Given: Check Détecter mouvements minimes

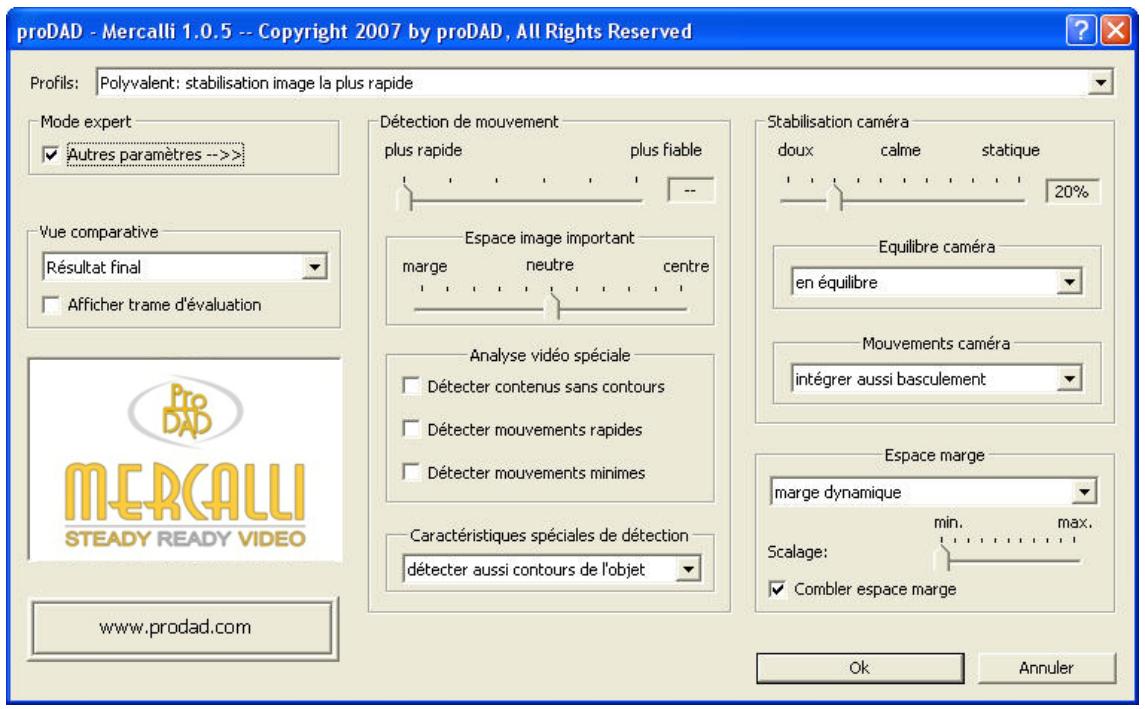Looking at the screenshot, I should [411, 472].
